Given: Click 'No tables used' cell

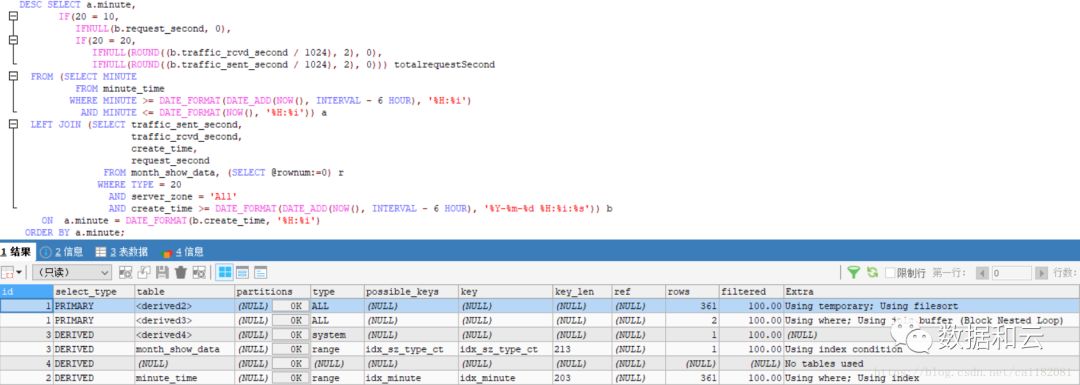Looking at the screenshot, I should point(931,364).
